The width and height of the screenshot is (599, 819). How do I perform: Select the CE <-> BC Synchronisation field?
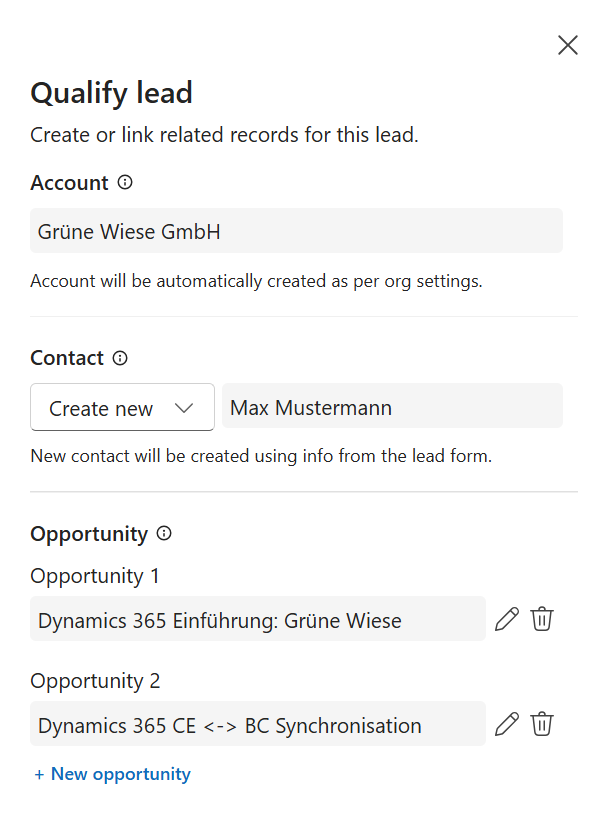[x=260, y=725]
